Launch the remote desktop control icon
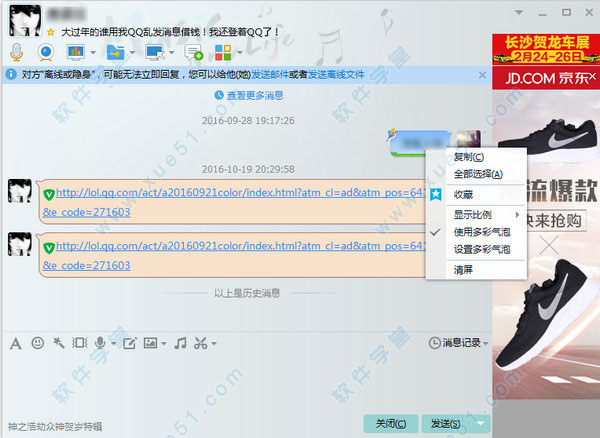This screenshot has width=600, height=438. click(155, 52)
